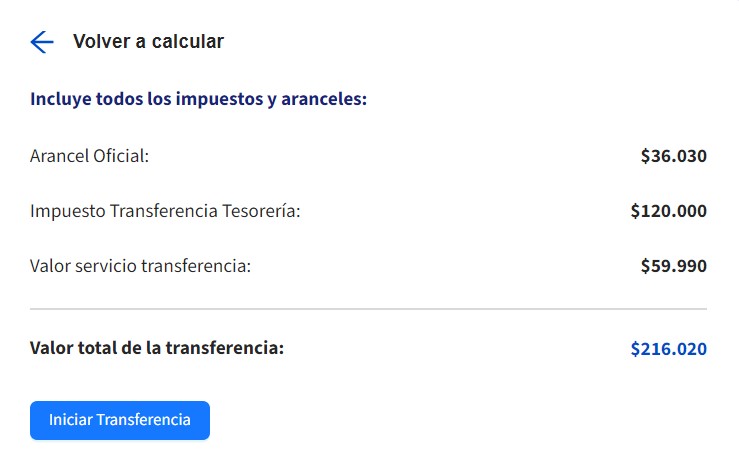Click the $59.990 service amount
739x471 pixels.
point(673,266)
